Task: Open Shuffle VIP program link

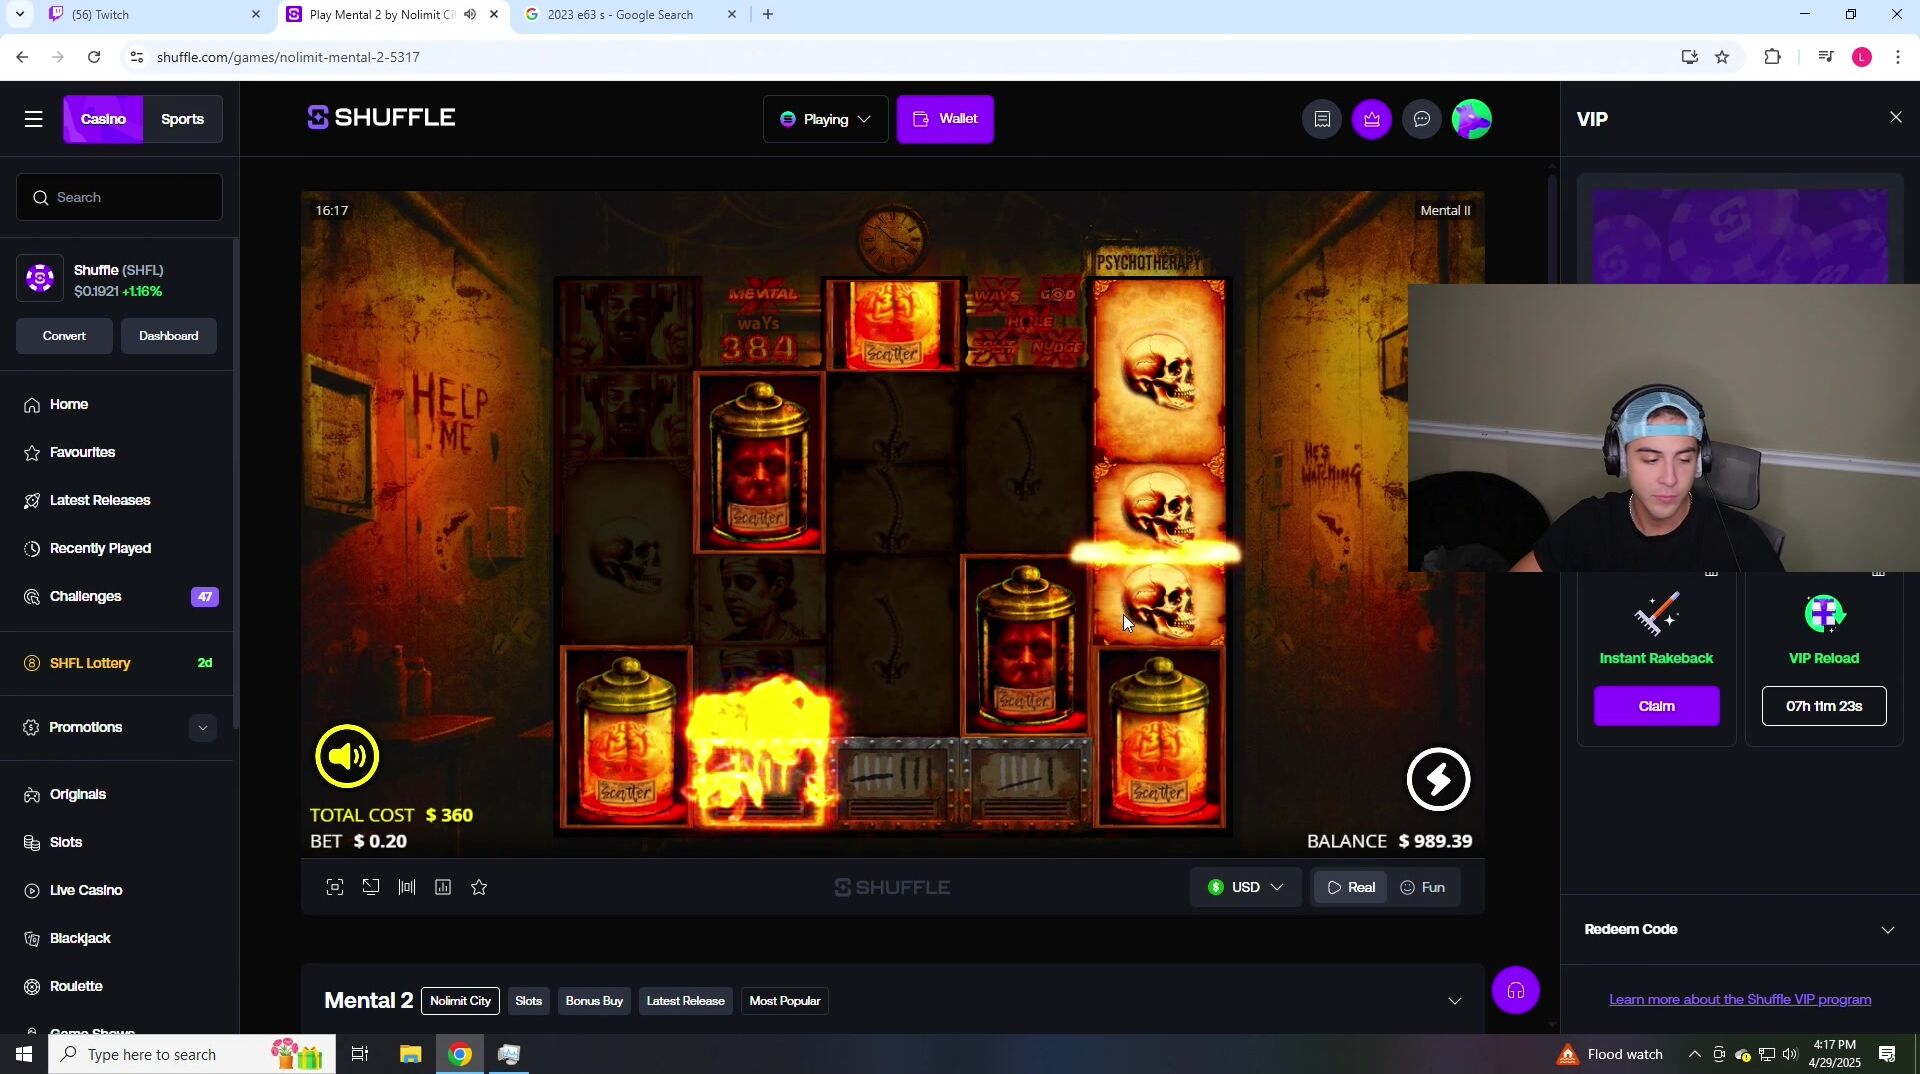Action: [x=1740, y=1000]
